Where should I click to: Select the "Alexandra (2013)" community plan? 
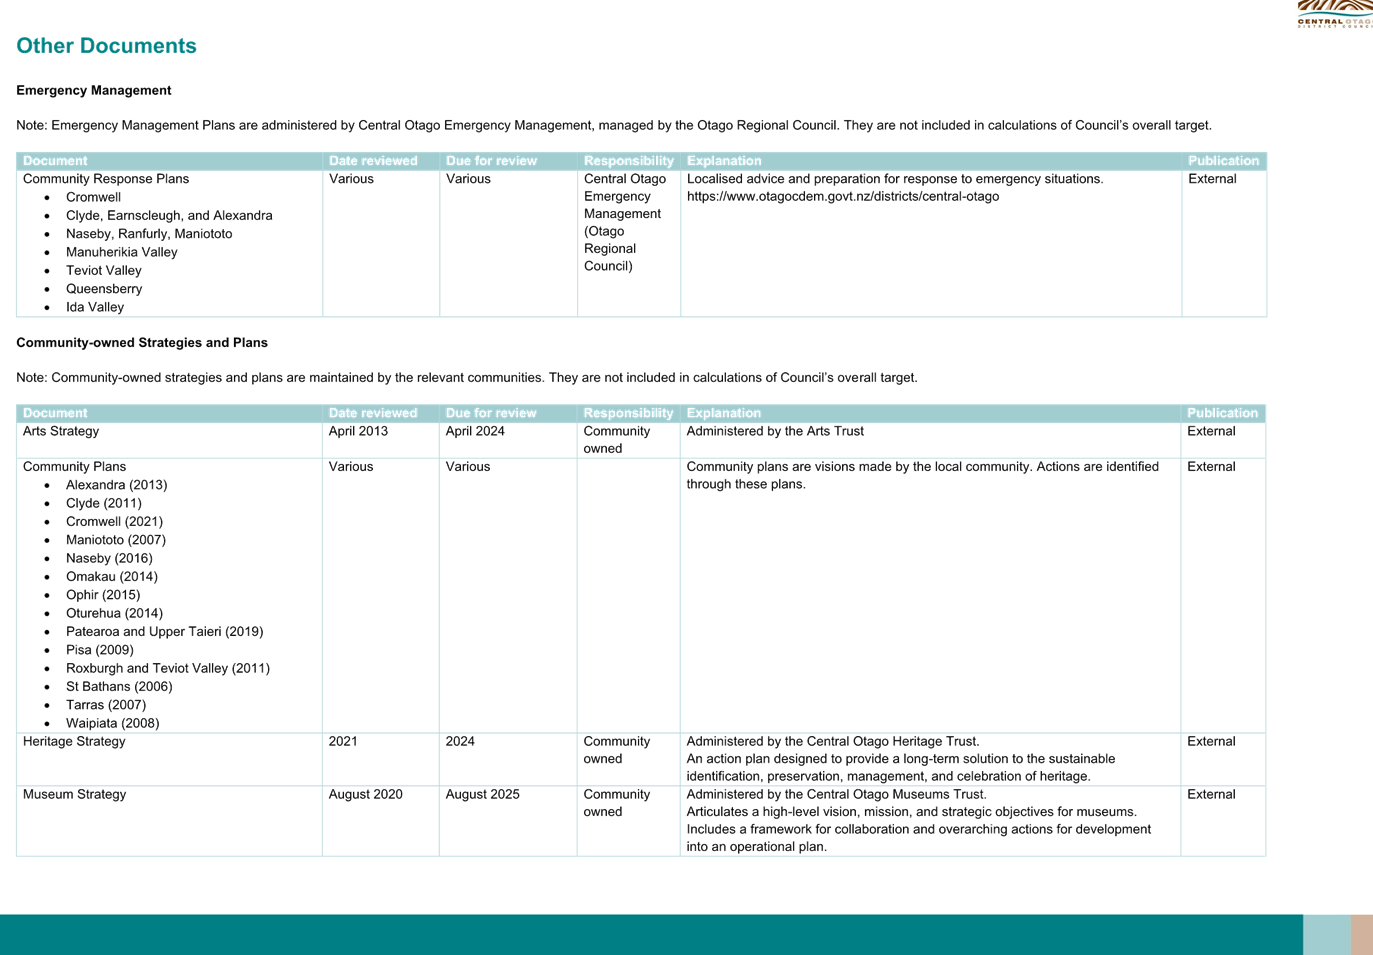[117, 485]
